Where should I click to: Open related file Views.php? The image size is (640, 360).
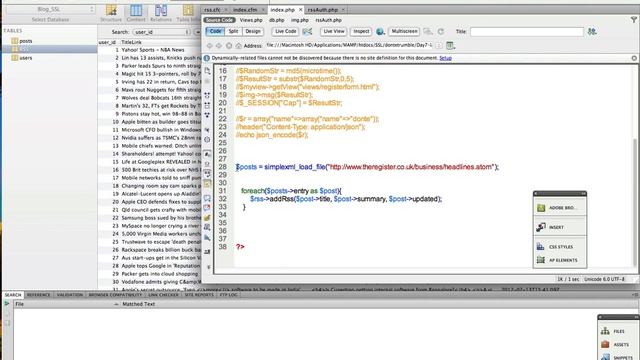click(x=251, y=20)
